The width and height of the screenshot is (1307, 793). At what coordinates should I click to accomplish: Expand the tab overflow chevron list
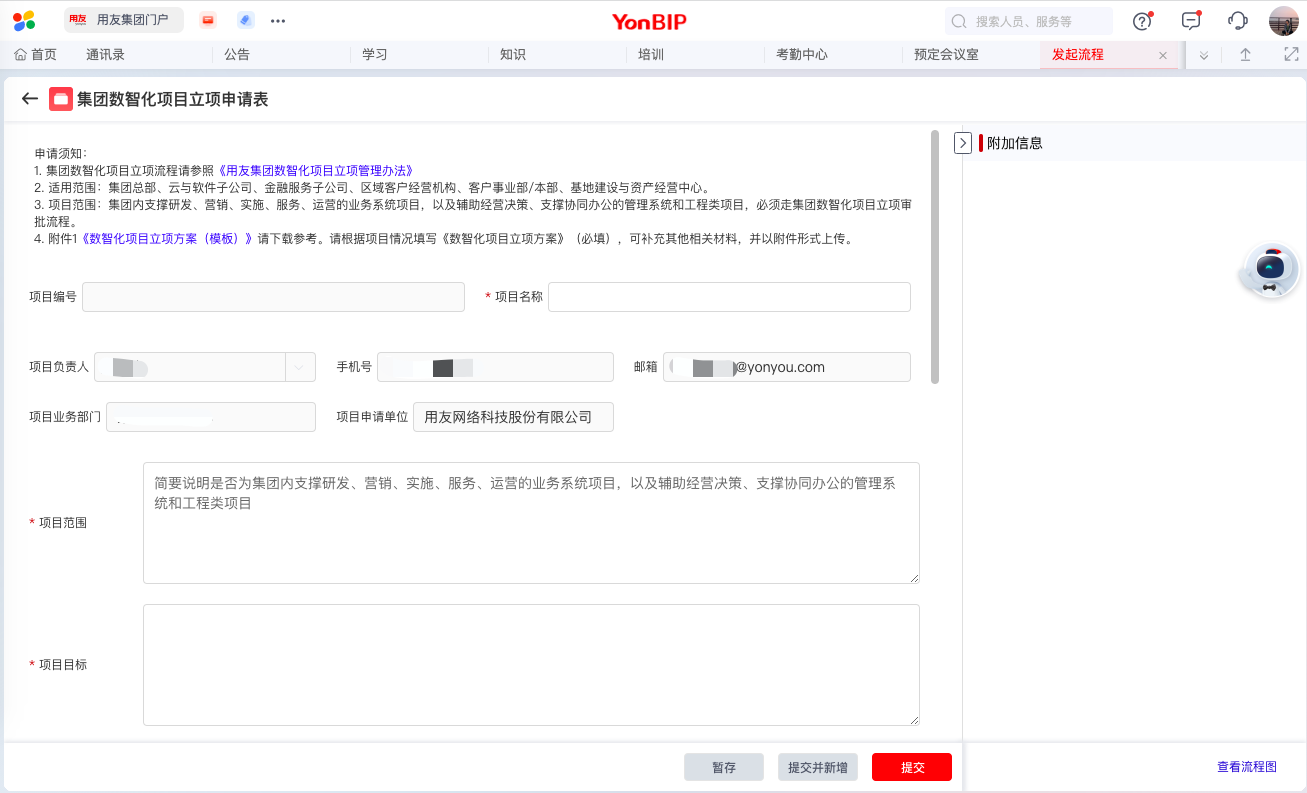tap(1204, 55)
